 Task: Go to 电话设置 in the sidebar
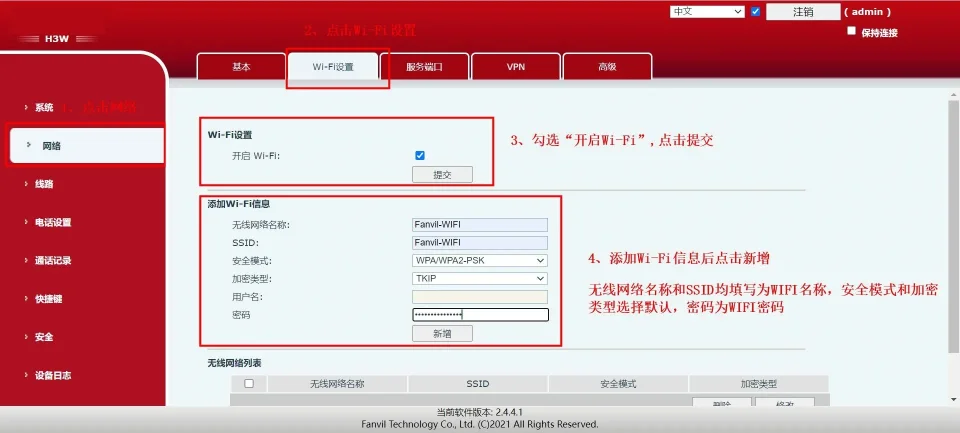(53, 222)
